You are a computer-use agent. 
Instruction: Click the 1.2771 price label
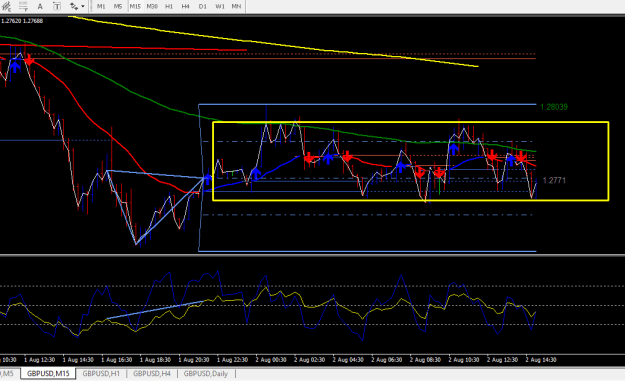[554, 180]
